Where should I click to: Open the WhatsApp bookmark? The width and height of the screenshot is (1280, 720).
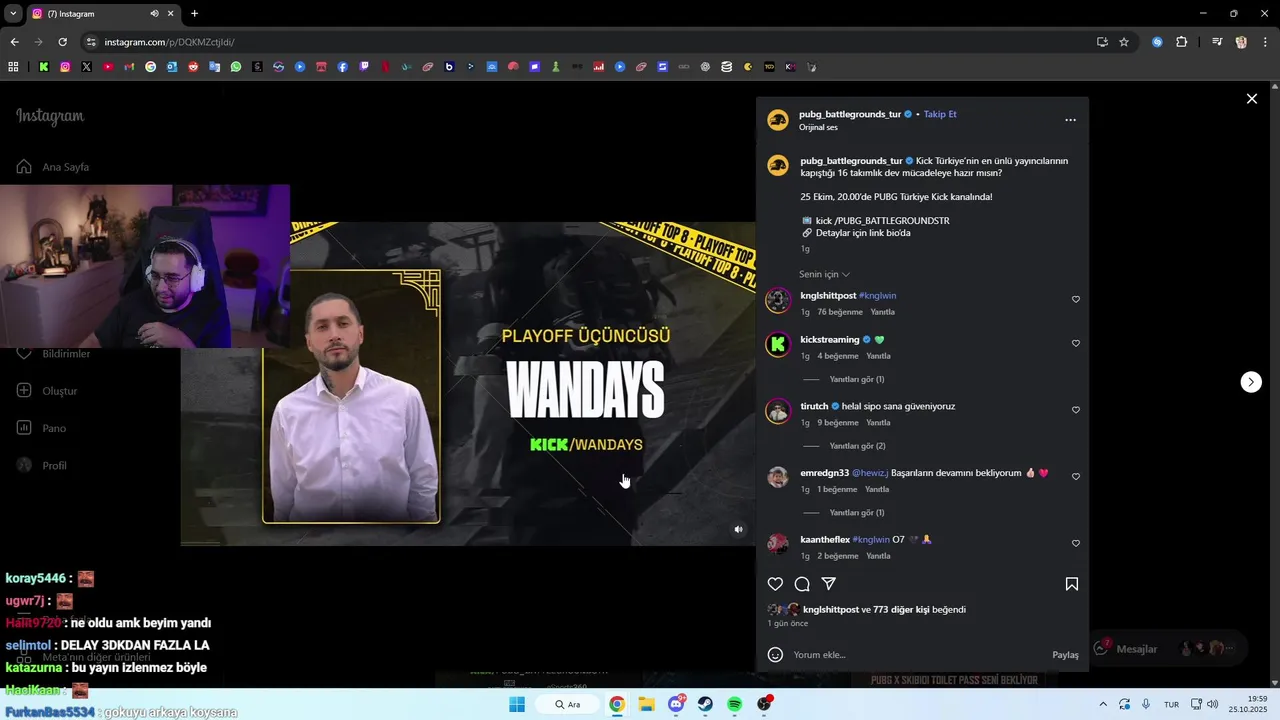pos(236,67)
